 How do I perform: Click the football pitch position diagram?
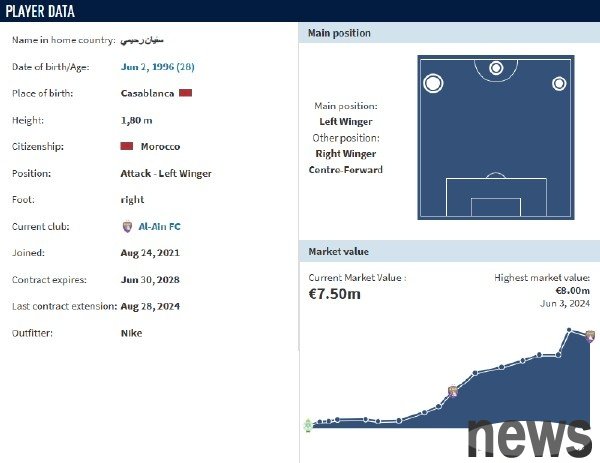[496, 136]
